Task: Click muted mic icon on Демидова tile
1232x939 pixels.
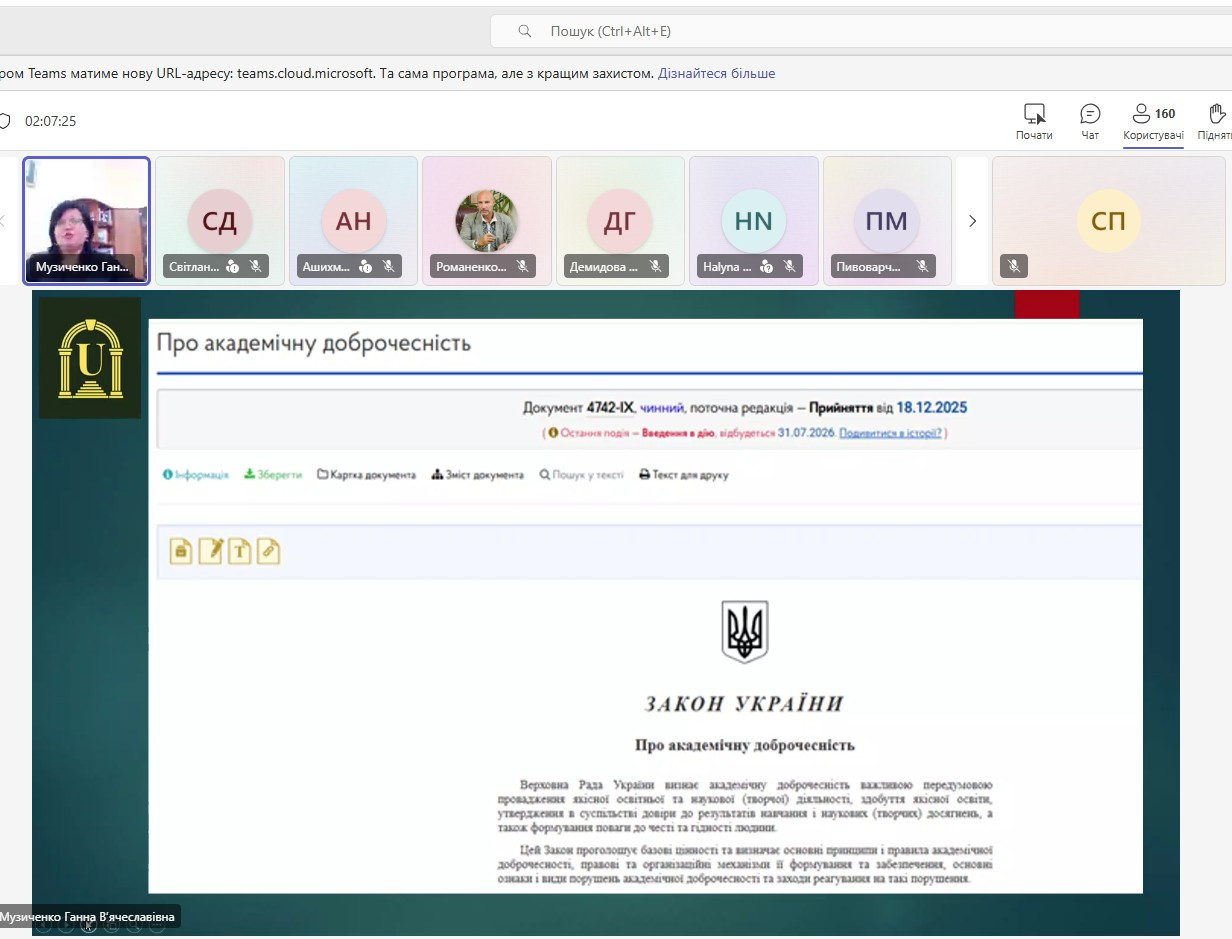Action: tap(655, 267)
